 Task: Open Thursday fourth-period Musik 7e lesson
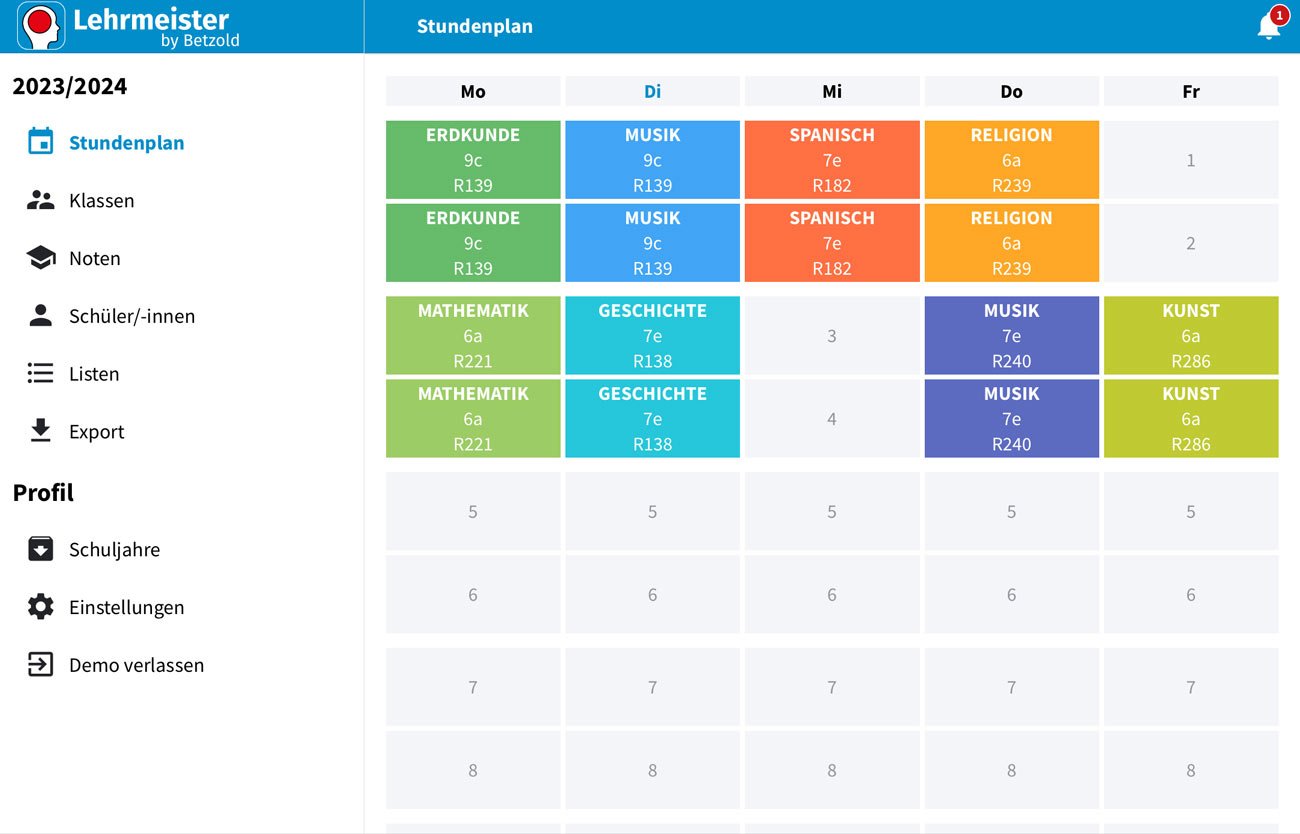[1011, 419]
